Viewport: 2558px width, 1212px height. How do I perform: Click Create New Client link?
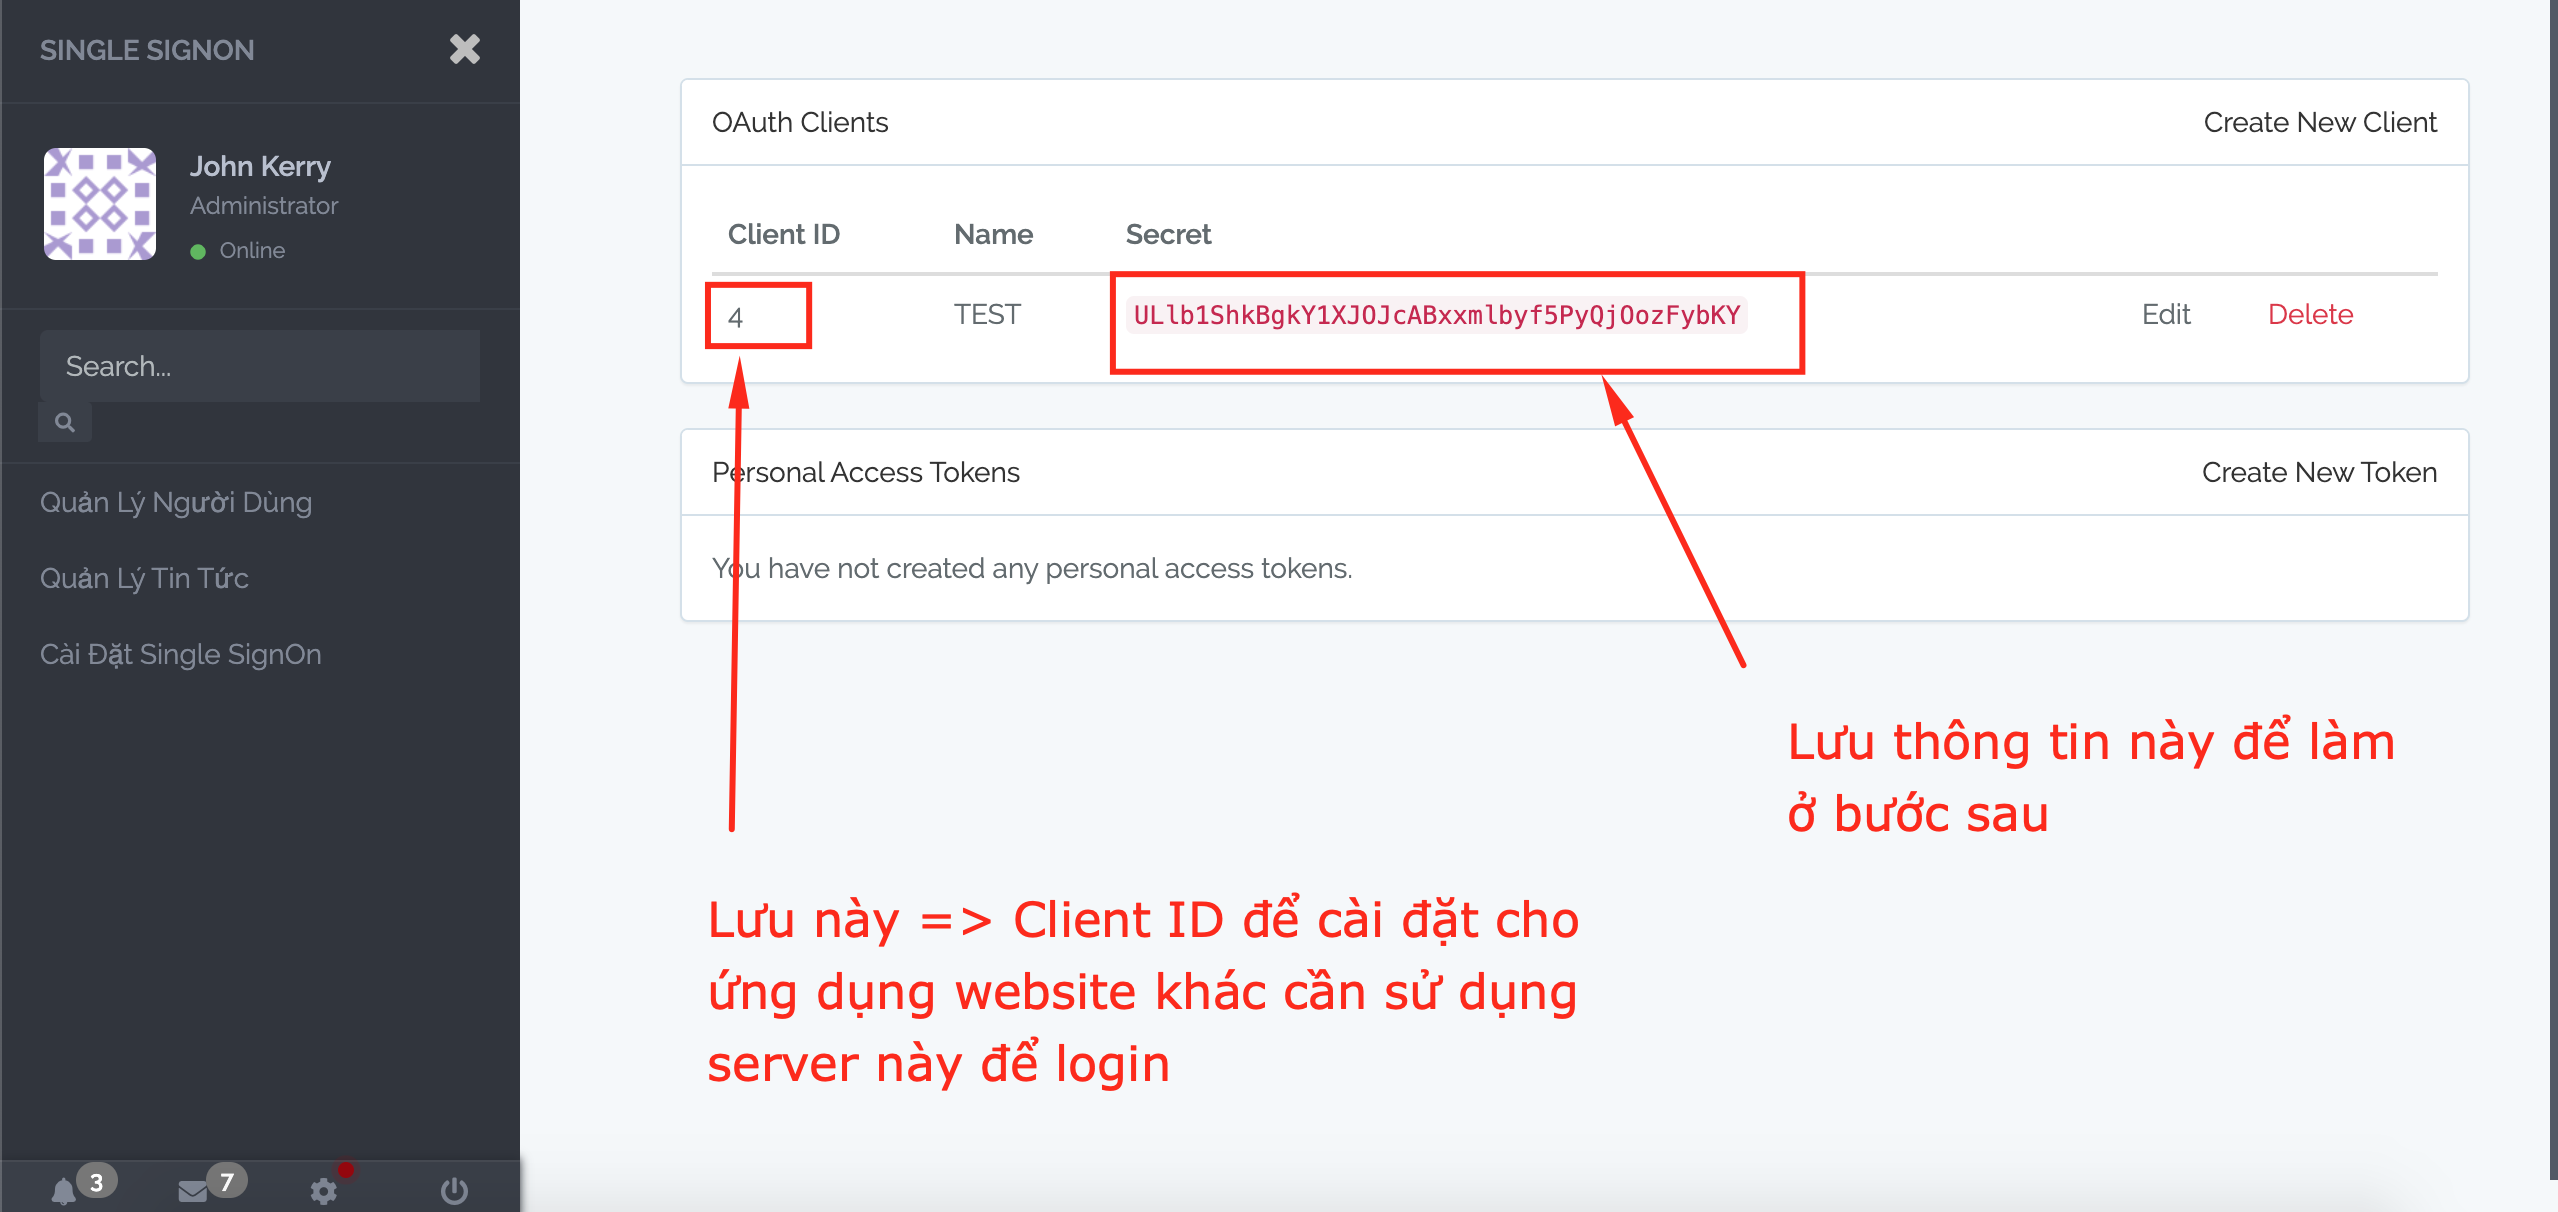pyautogui.click(x=2319, y=122)
